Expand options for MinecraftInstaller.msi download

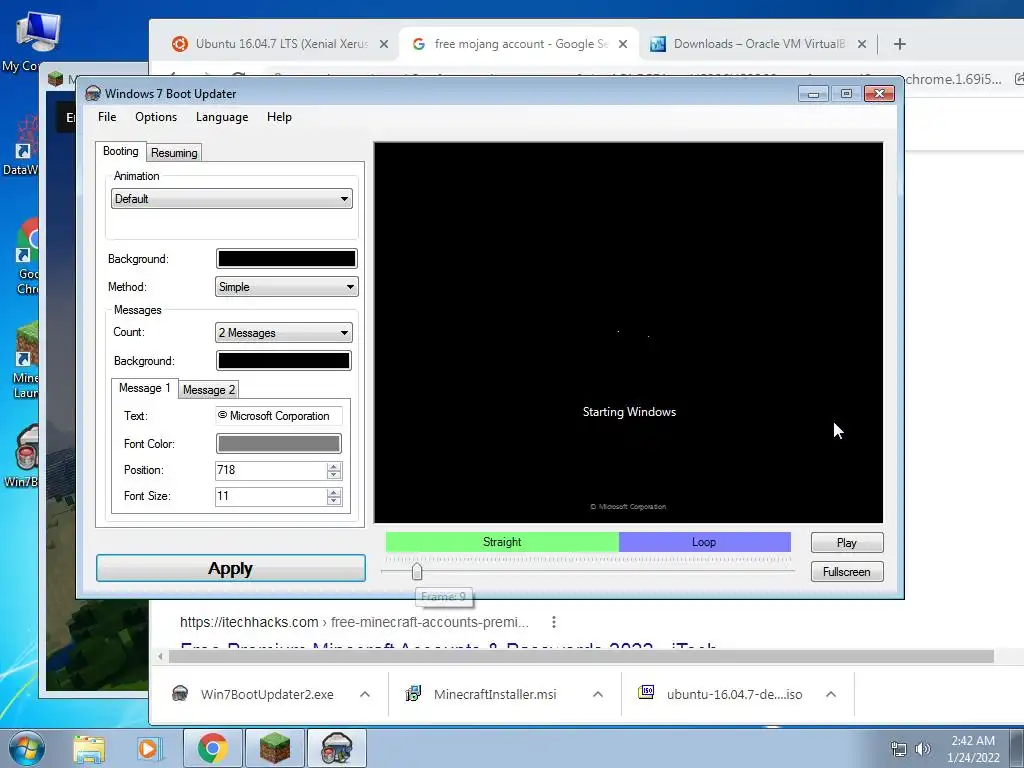point(598,694)
